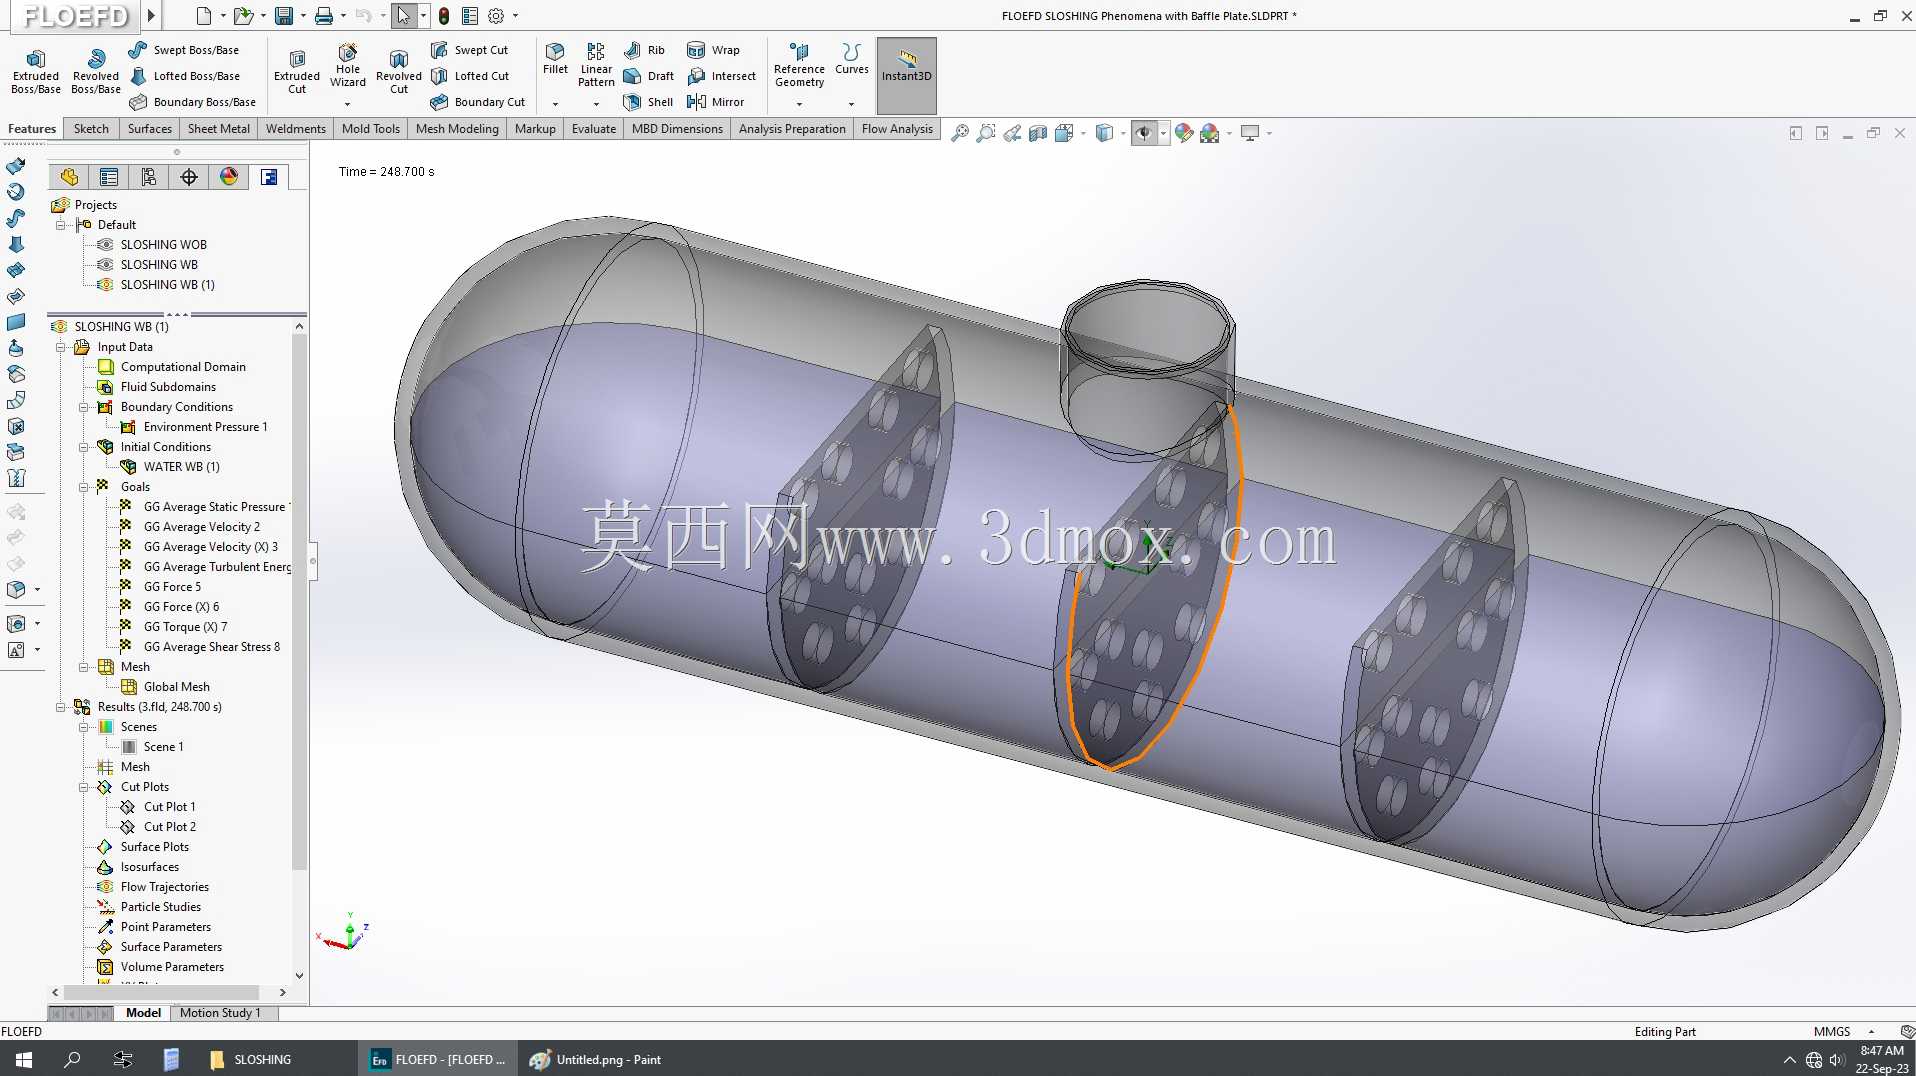Collapse the Default configuration node
The width and height of the screenshot is (1916, 1076).
[x=60, y=225]
